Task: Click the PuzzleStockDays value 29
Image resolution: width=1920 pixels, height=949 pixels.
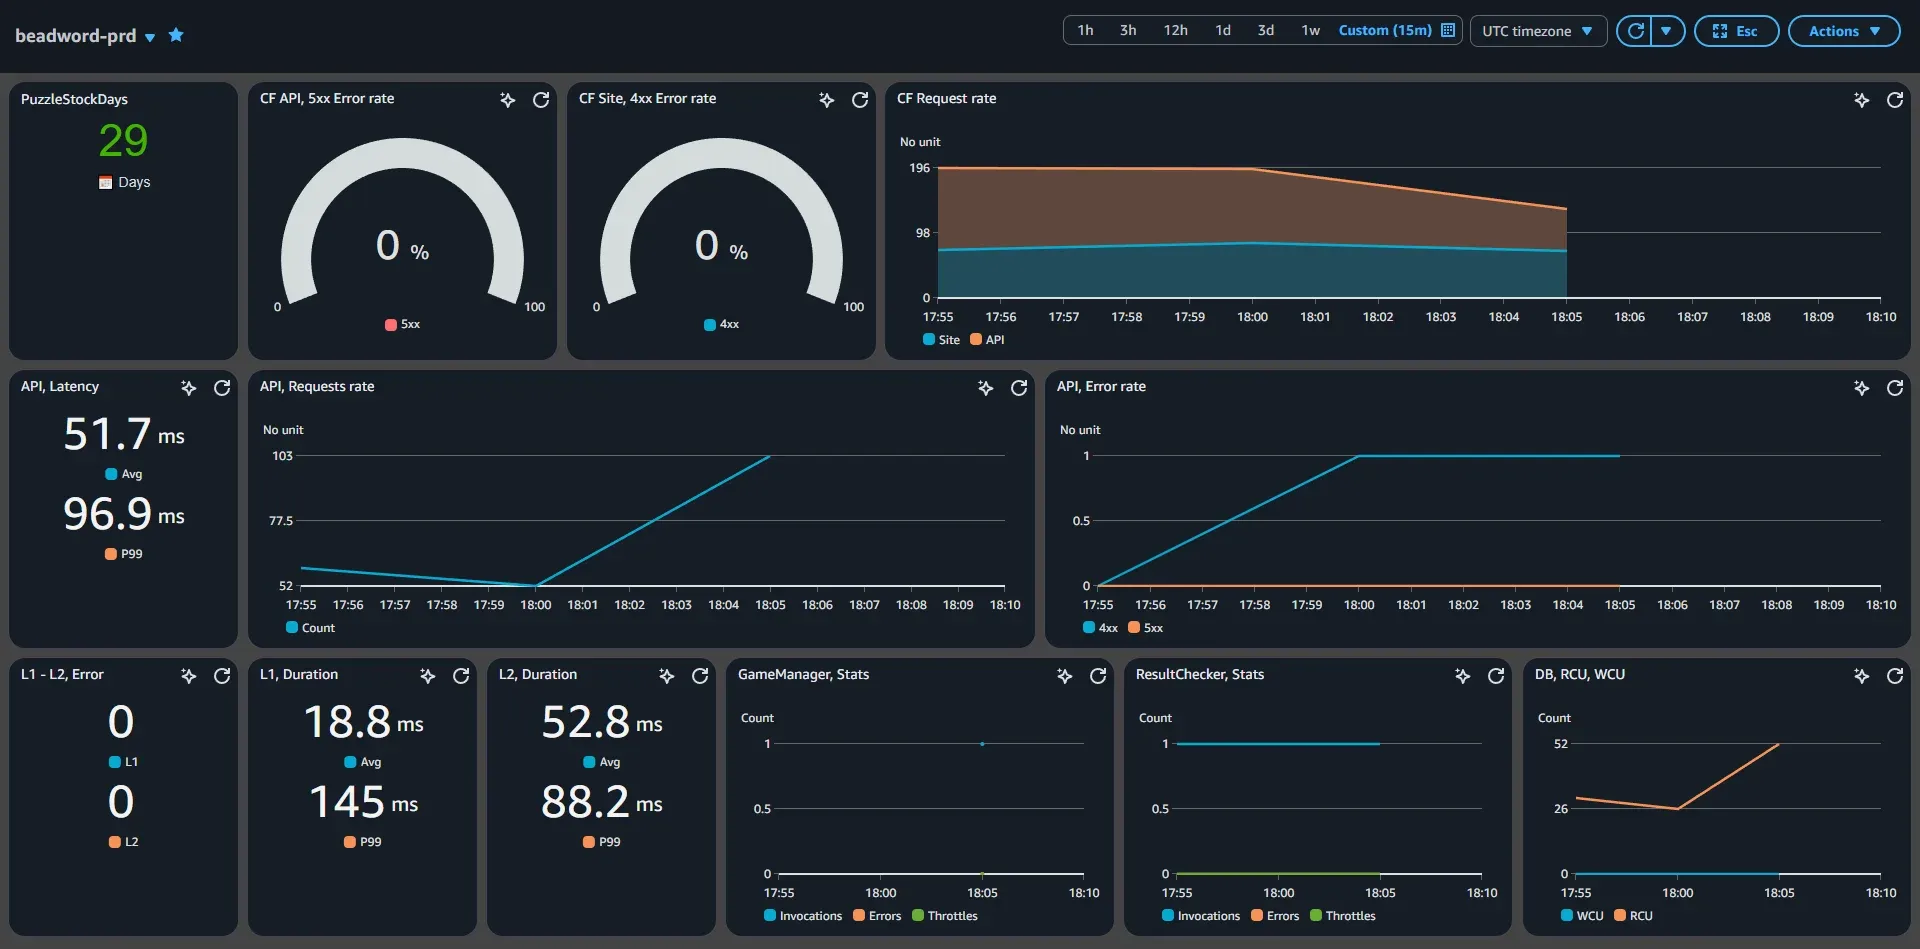Action: click(123, 141)
